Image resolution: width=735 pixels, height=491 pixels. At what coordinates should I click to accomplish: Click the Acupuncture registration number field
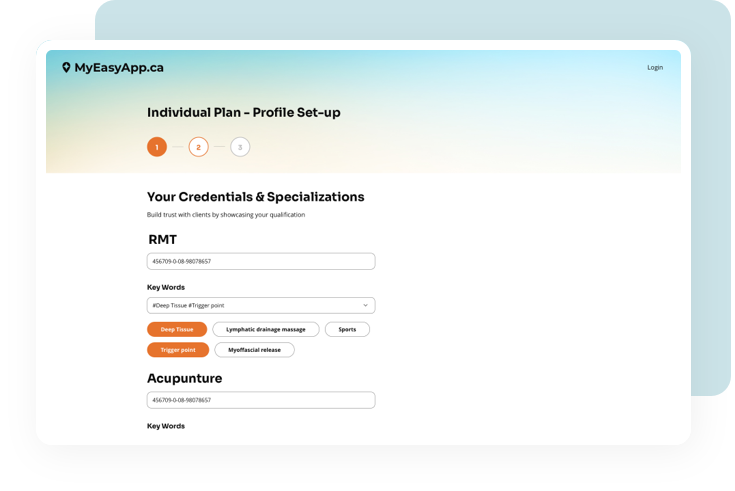(x=261, y=400)
